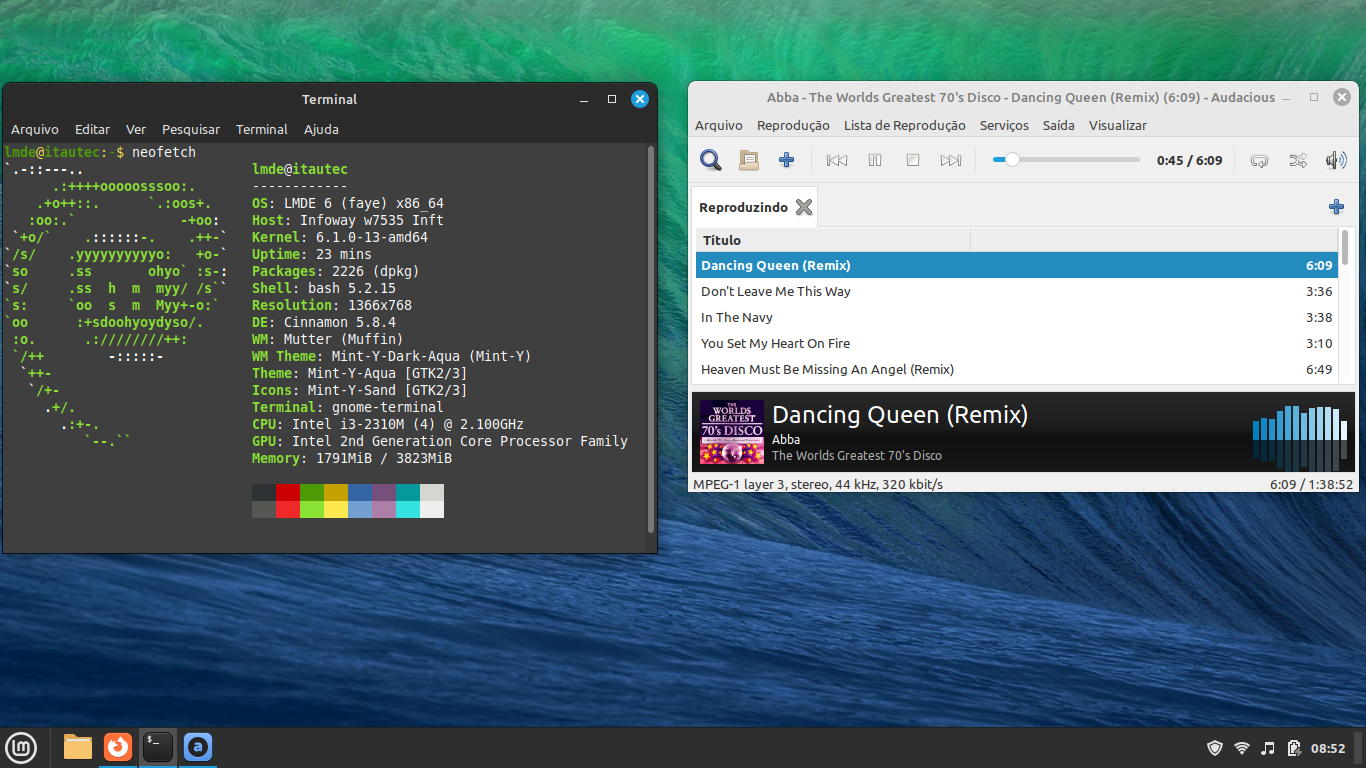Add files with the toolbar plus icon
Viewport: 1366px width, 768px height.
787,160
